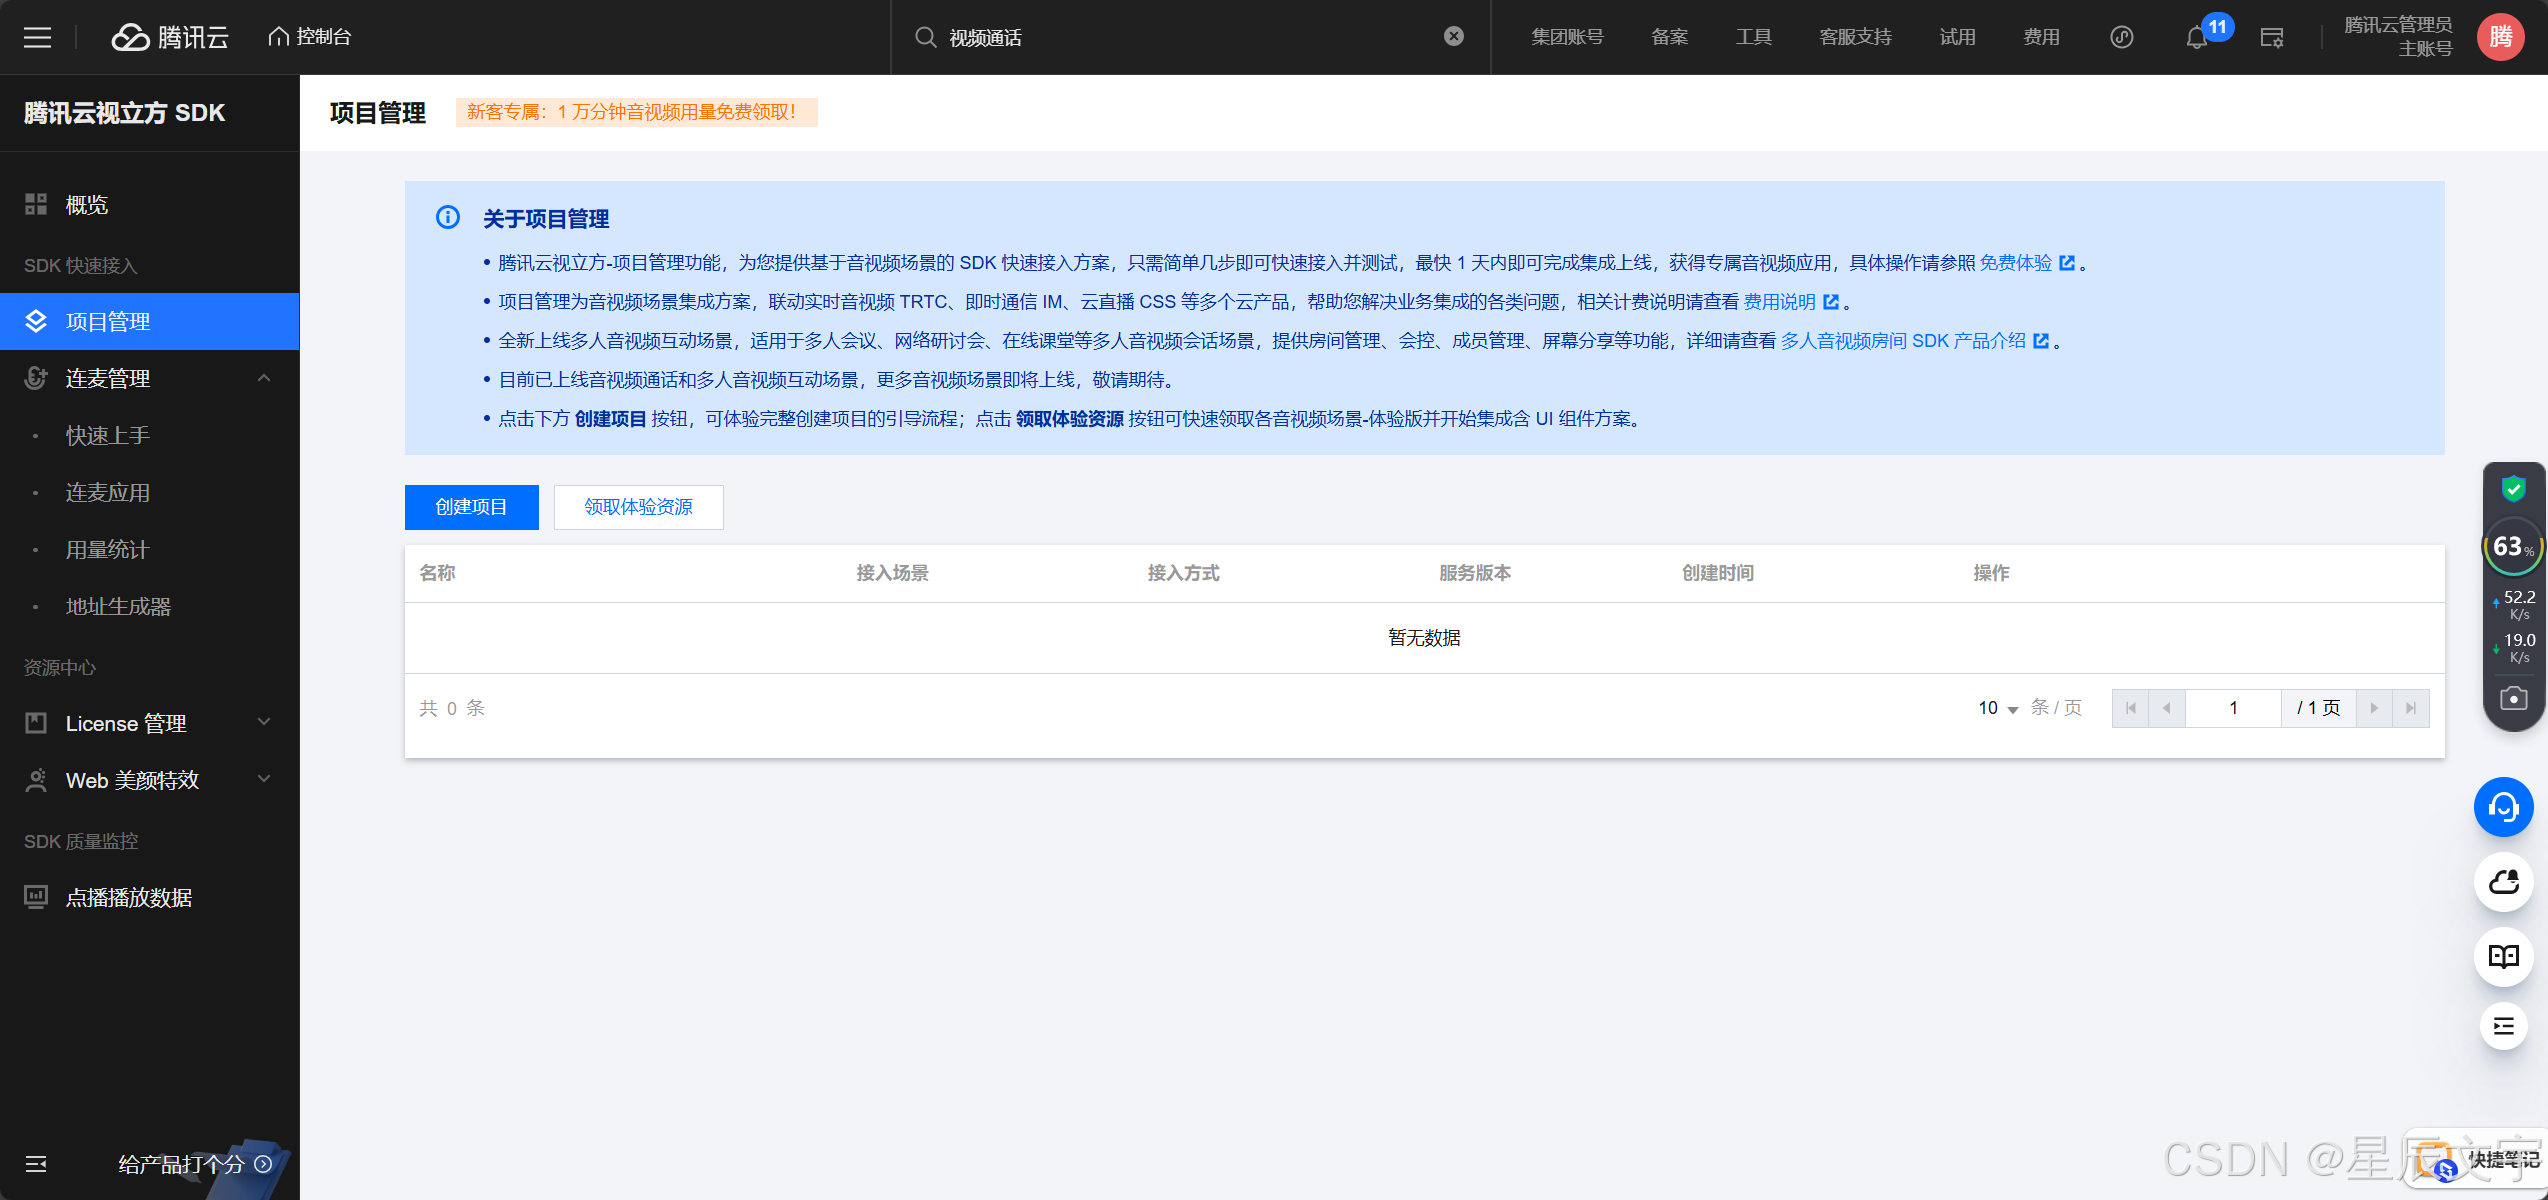Image resolution: width=2548 pixels, height=1200 pixels.
Task: Expand the Web 美颜特效 menu
Action: [264, 780]
